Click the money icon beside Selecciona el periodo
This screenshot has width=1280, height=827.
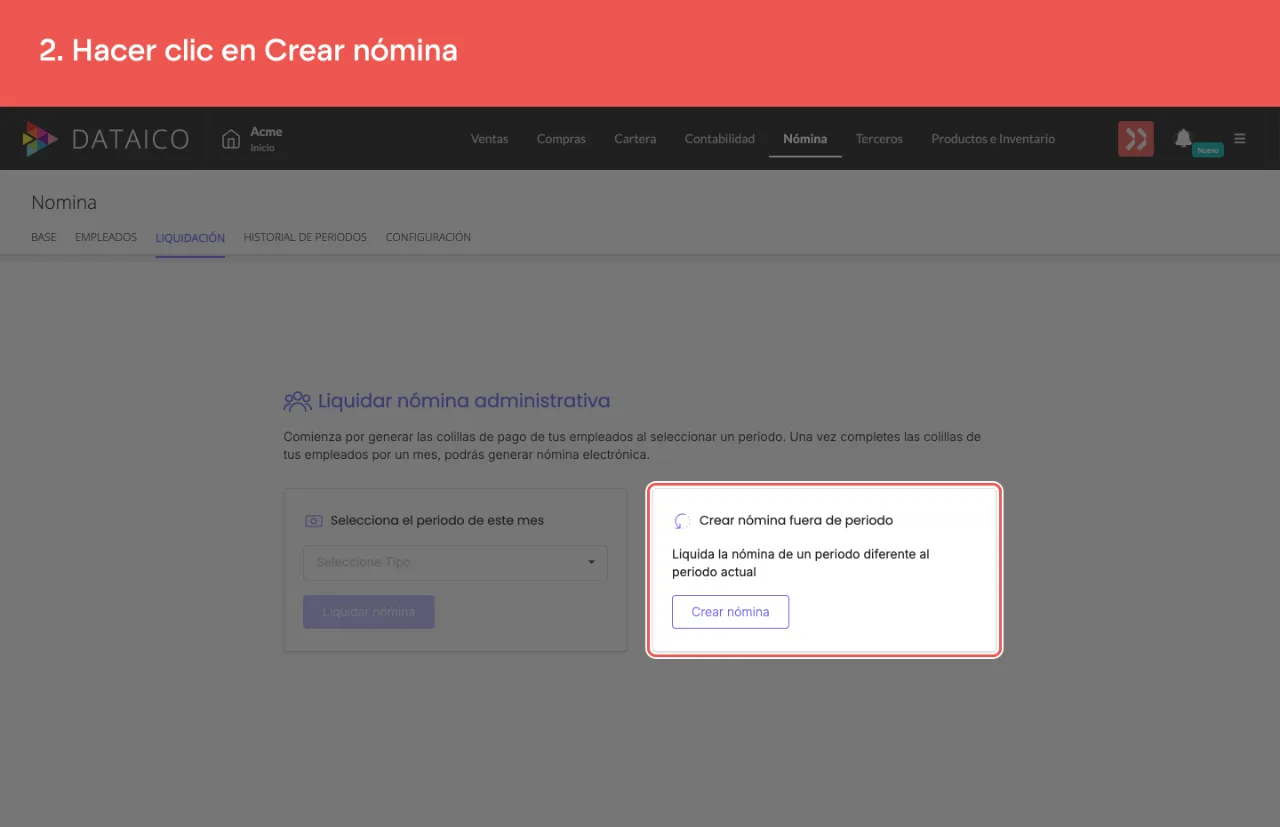[x=313, y=521]
